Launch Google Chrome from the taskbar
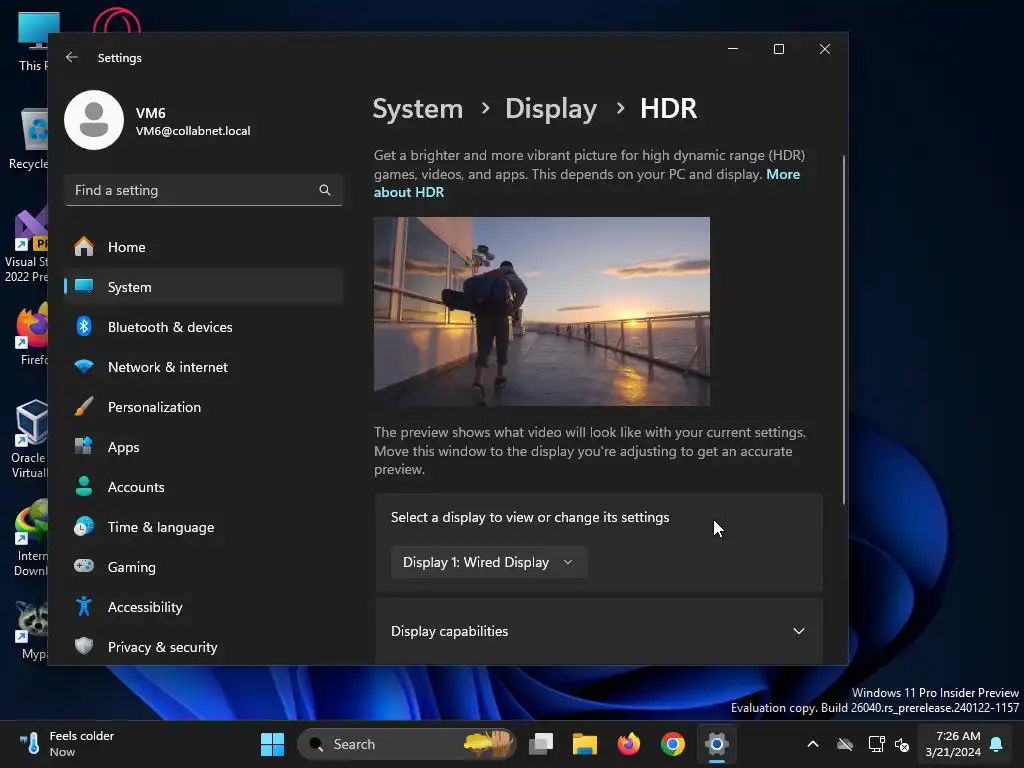This screenshot has width=1024, height=768. pyautogui.click(x=673, y=744)
